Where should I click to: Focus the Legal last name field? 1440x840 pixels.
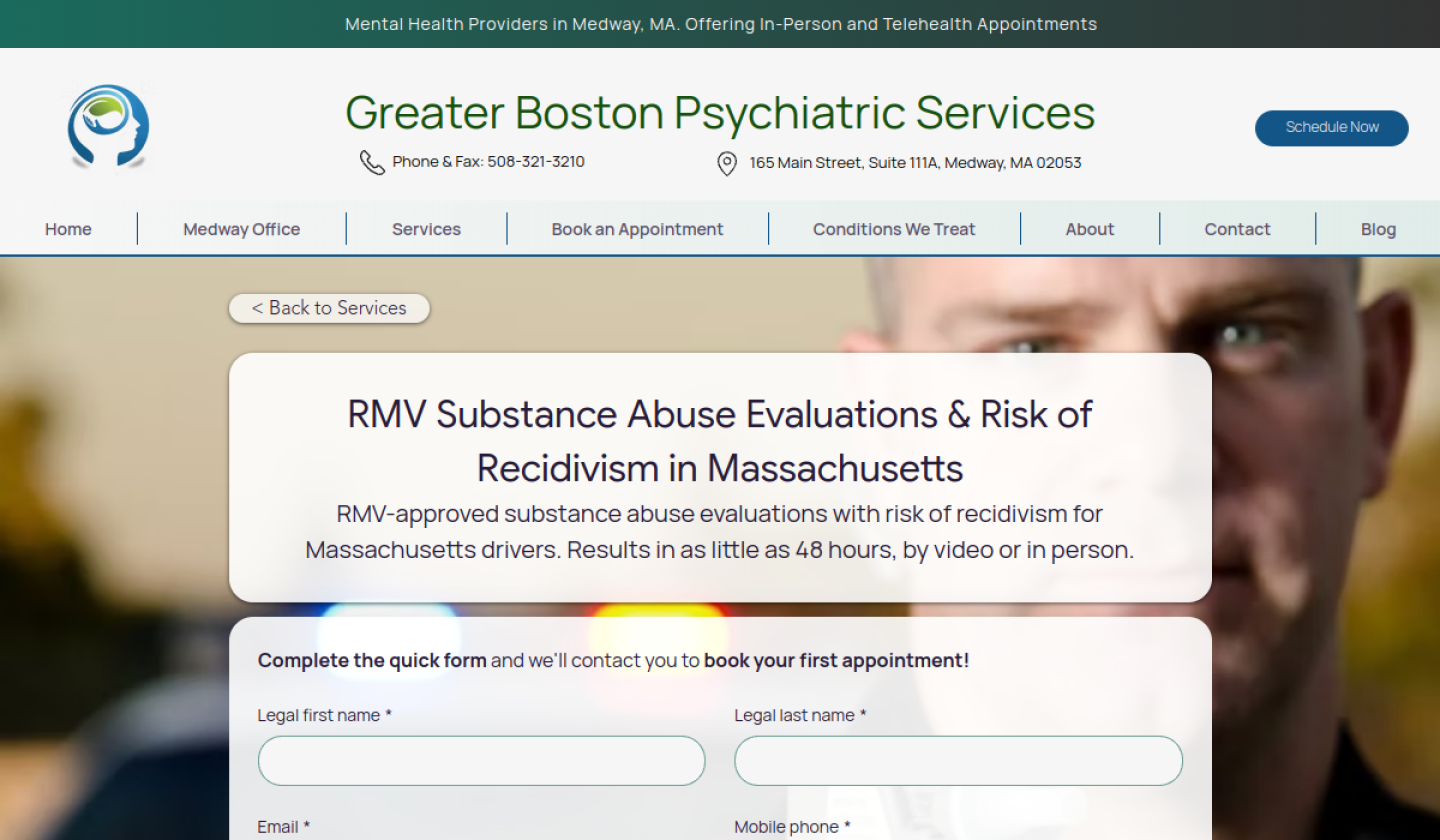pos(958,761)
